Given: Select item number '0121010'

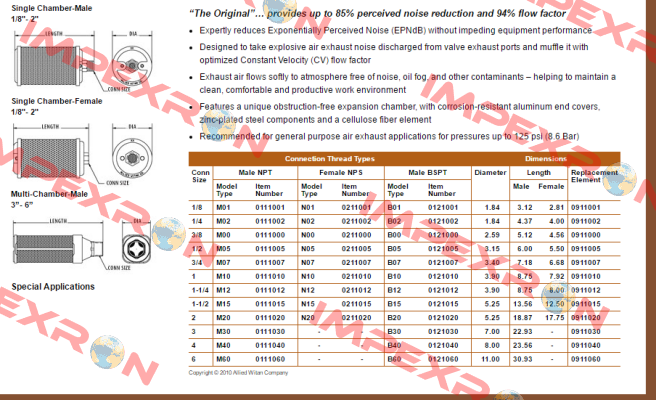Looking at the screenshot, I should coord(443,276).
